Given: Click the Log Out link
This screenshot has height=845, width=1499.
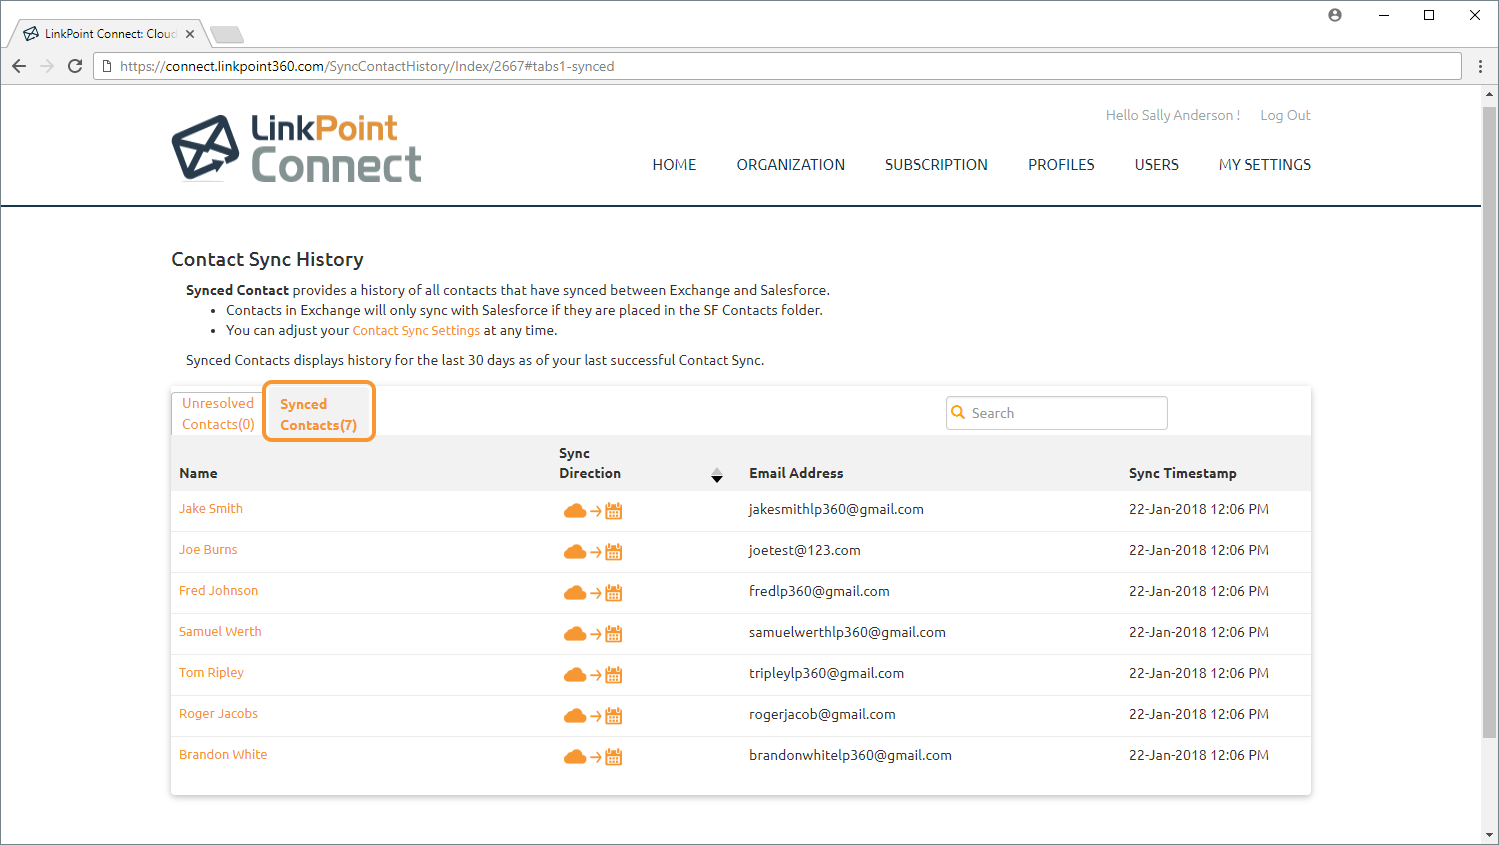Looking at the screenshot, I should point(1285,115).
